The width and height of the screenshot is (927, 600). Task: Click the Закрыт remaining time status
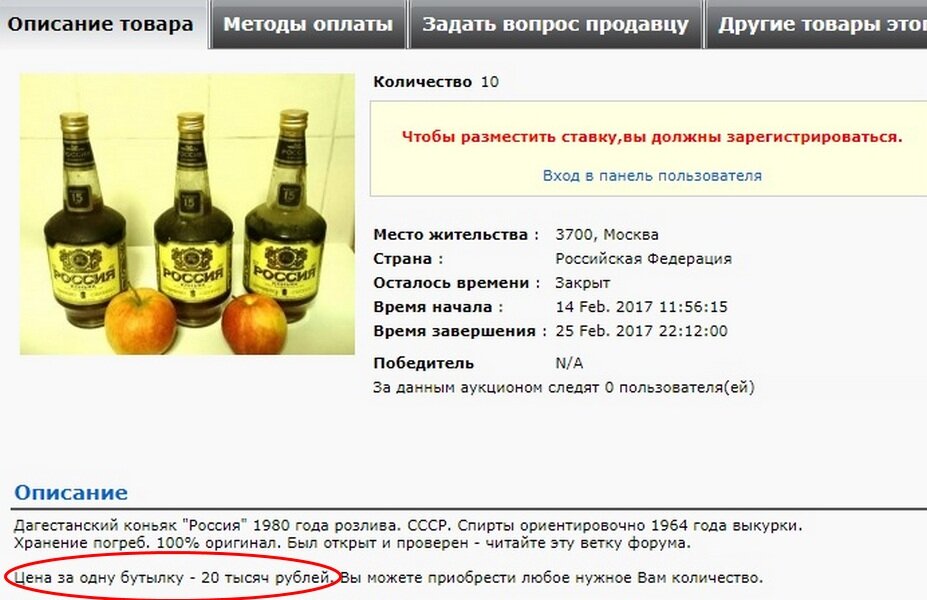tap(582, 283)
